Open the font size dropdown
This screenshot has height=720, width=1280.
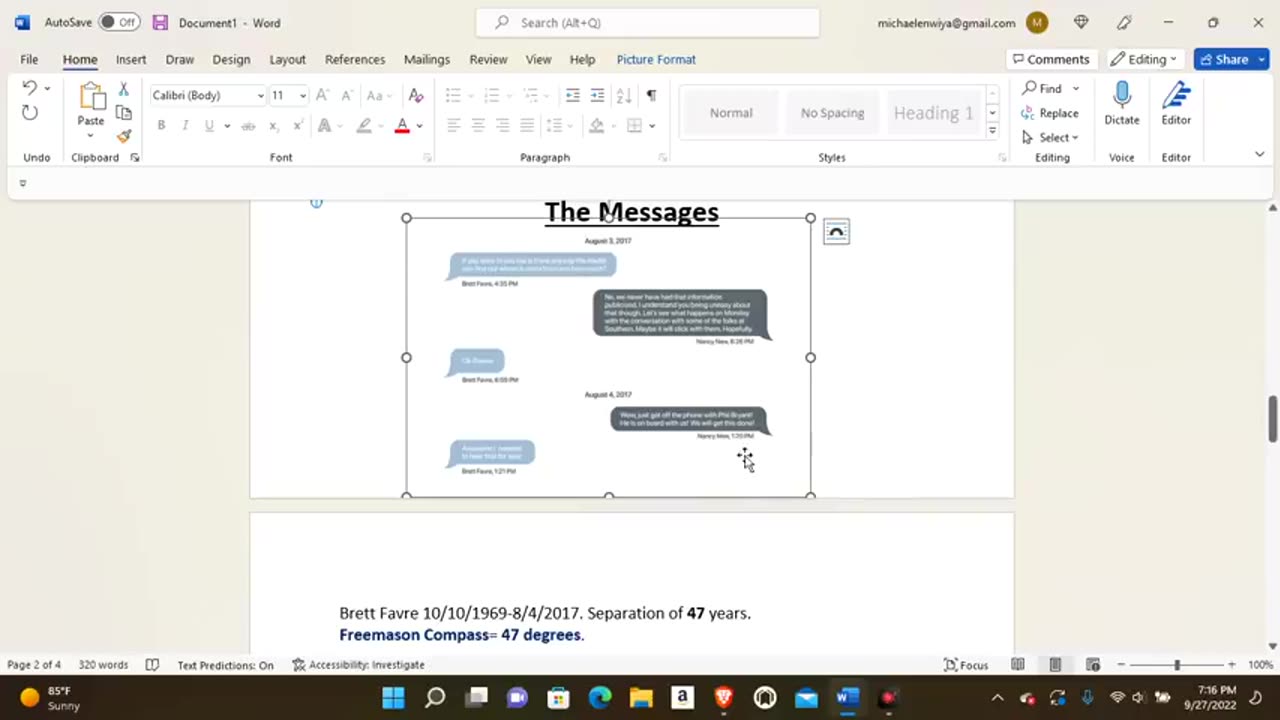303,96
